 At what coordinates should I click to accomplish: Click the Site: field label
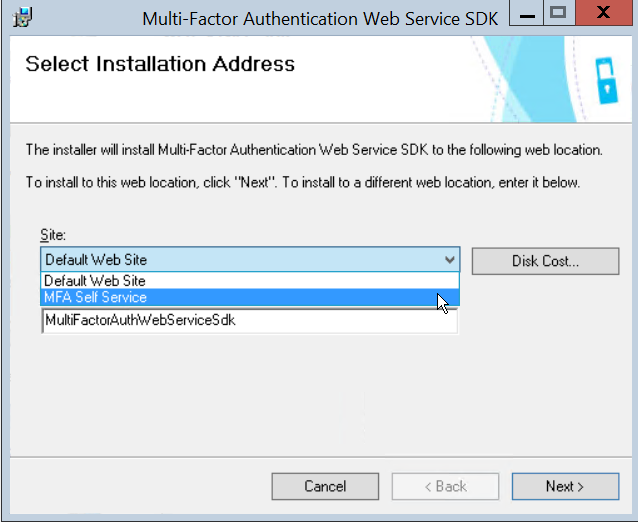(x=51, y=235)
